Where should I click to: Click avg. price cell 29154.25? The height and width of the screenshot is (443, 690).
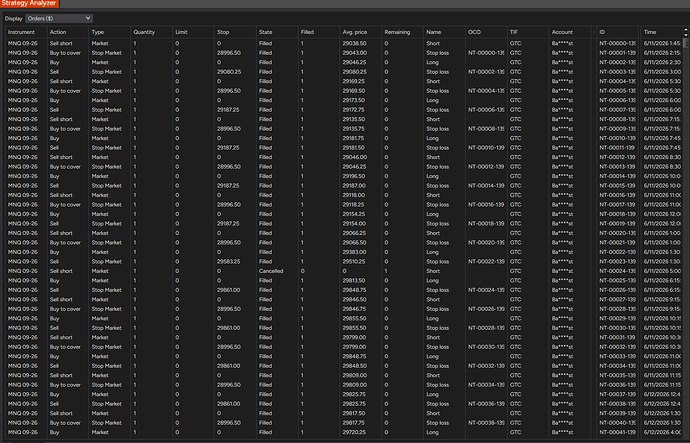pyautogui.click(x=355, y=214)
